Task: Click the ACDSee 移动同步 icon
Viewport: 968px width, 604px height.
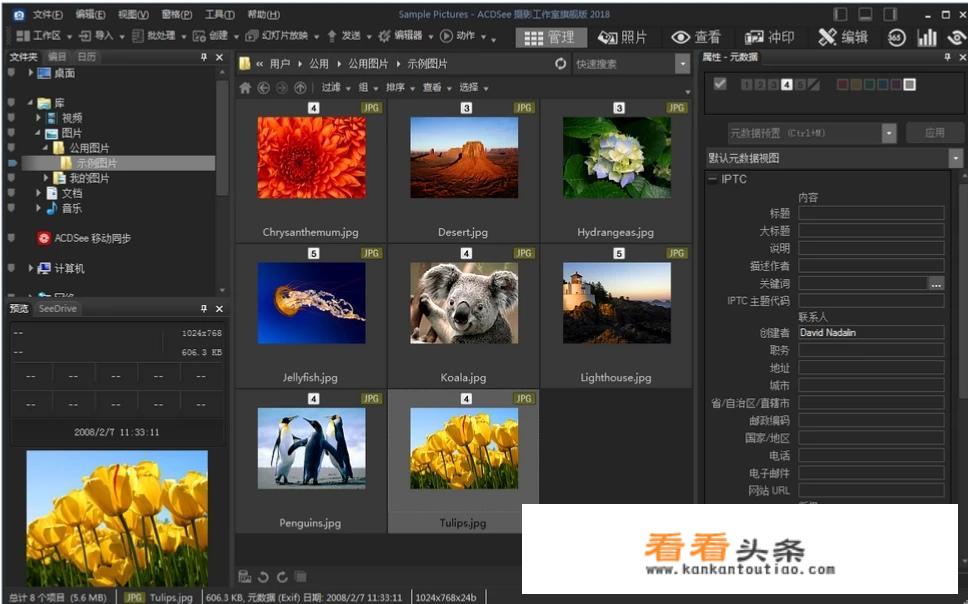Action: coord(44,238)
